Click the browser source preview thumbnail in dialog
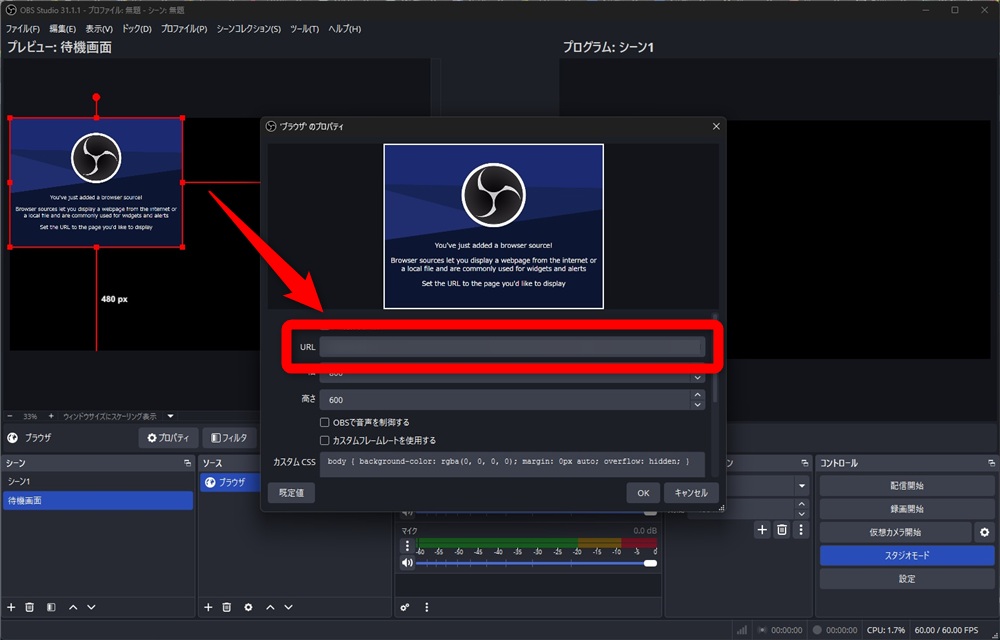1000x640 pixels. (494, 226)
